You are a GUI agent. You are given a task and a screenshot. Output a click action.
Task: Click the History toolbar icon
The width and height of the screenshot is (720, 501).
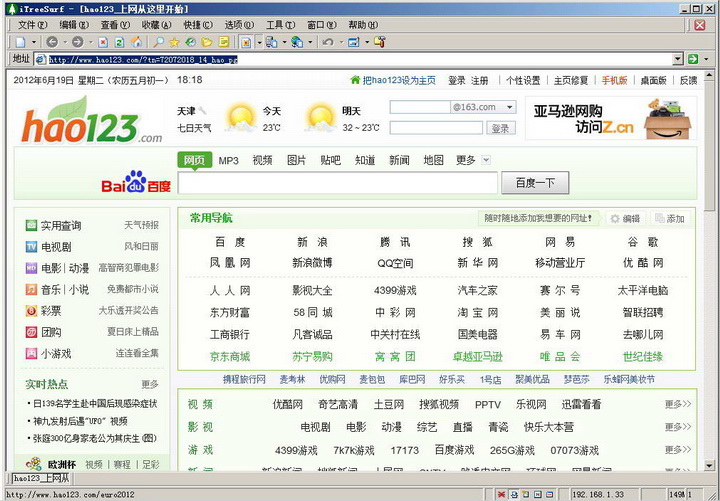[191, 42]
